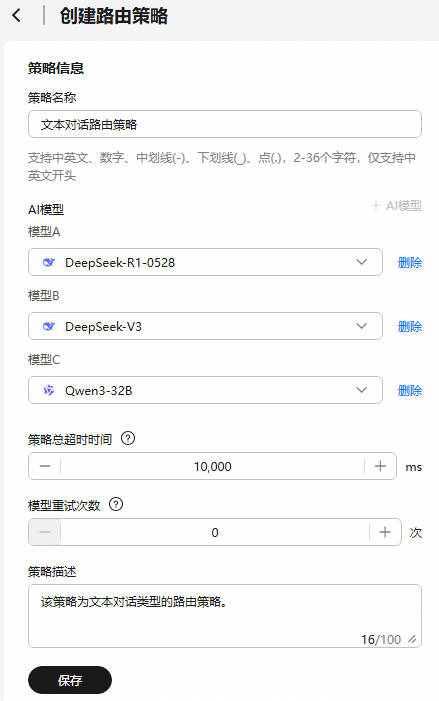Expand the 模型A DeepSeek-R1-0528 dropdown
This screenshot has width=439, height=701.
point(205,262)
